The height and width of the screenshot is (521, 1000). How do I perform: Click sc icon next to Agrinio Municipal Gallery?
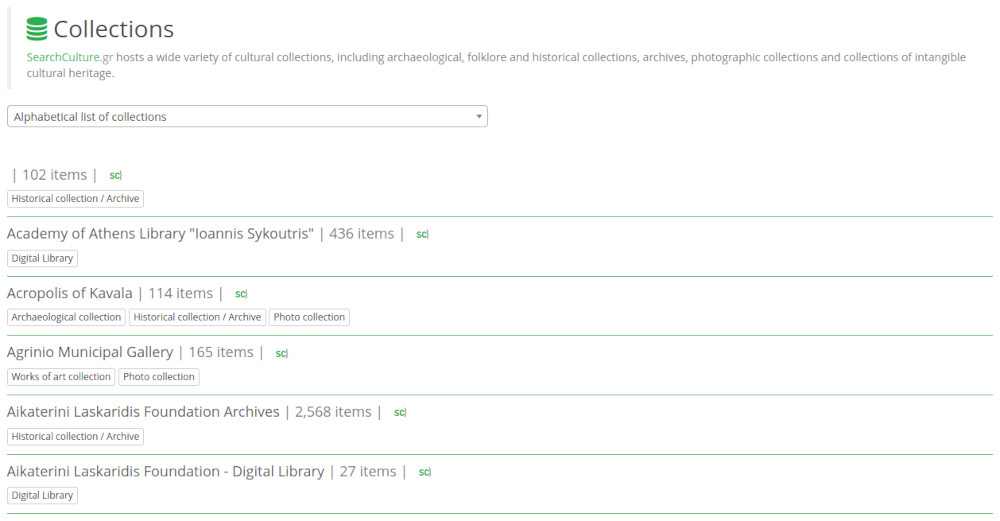281,353
